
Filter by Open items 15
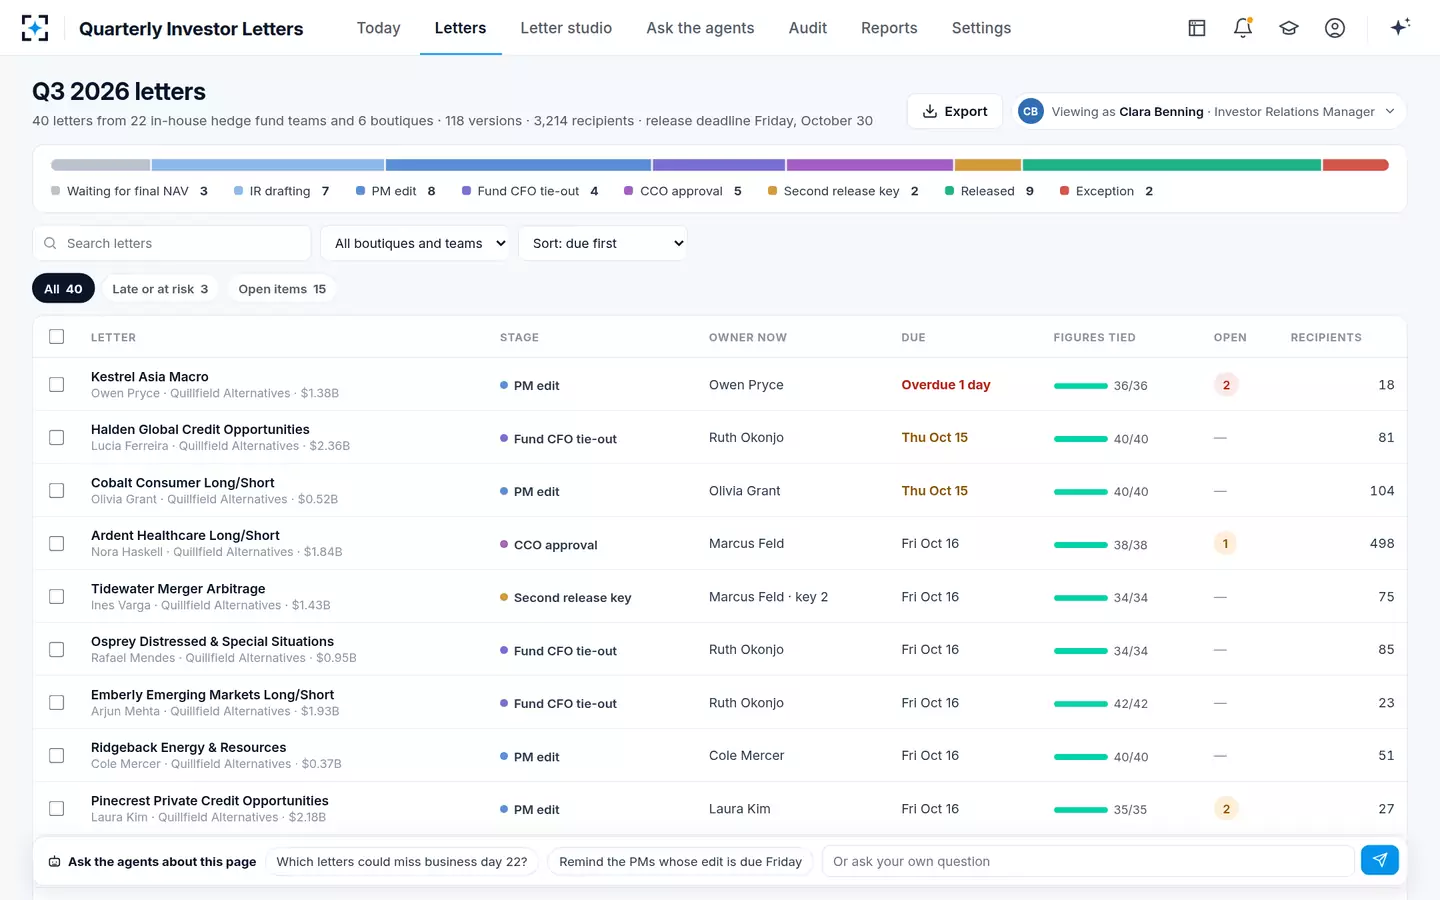pyautogui.click(x=282, y=289)
